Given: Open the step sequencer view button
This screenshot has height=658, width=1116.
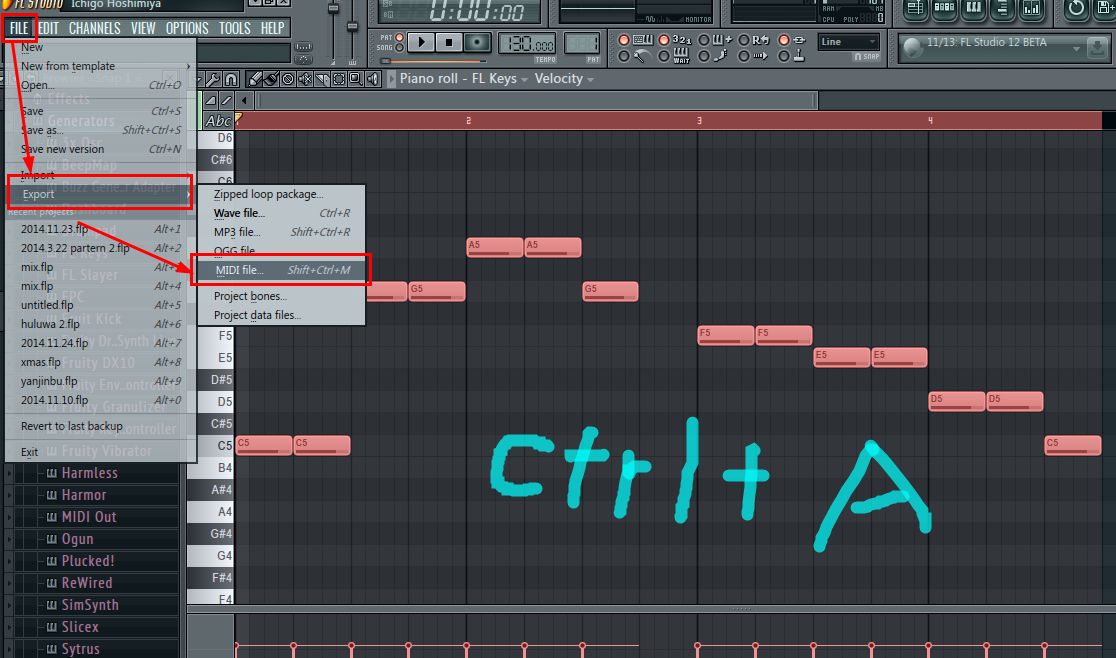Looking at the screenshot, I should coord(944,9).
